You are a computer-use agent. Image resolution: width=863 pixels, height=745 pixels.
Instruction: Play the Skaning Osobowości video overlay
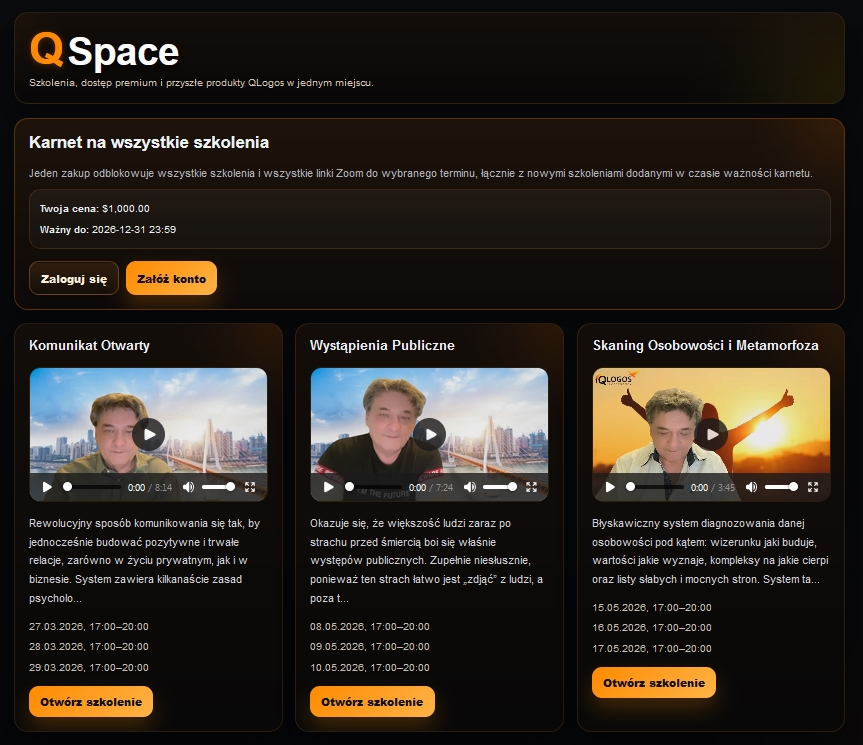pyautogui.click(x=712, y=434)
